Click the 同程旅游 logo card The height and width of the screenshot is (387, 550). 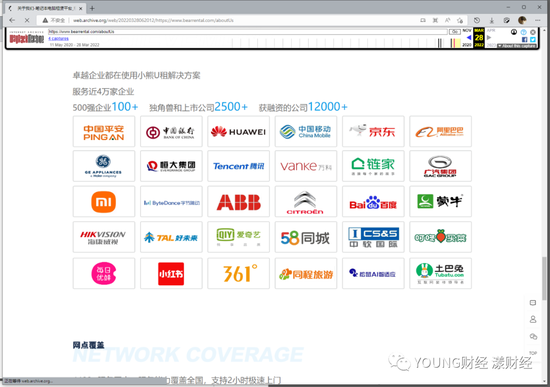tap(306, 273)
